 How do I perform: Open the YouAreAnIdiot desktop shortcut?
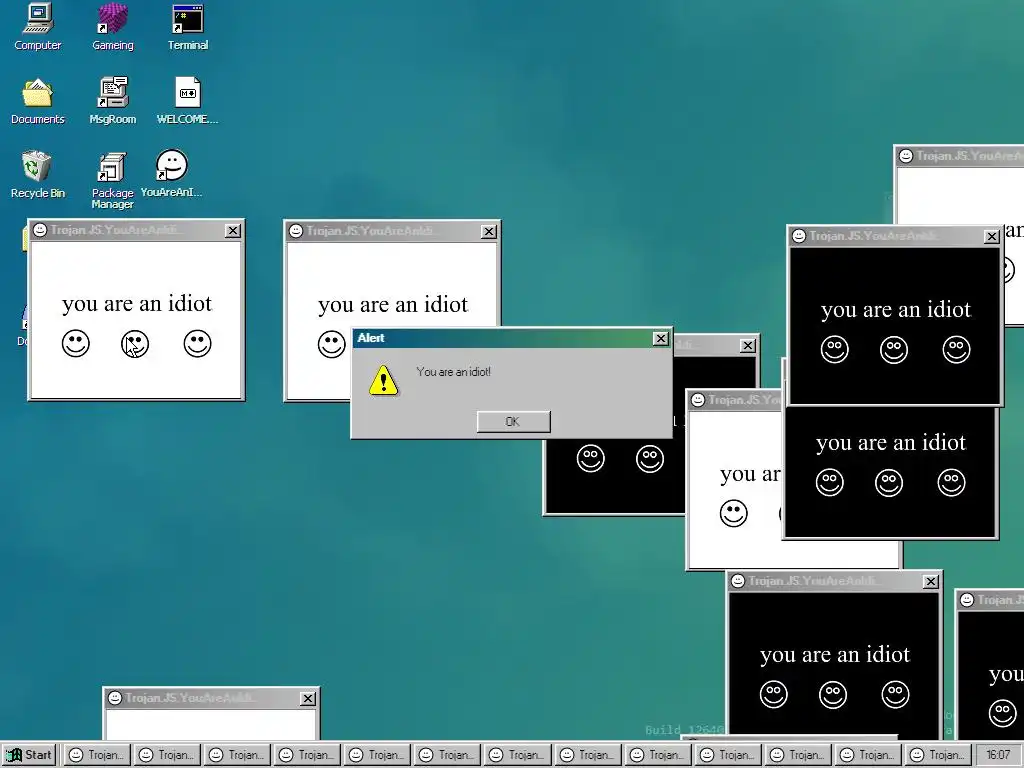pyautogui.click(x=171, y=174)
